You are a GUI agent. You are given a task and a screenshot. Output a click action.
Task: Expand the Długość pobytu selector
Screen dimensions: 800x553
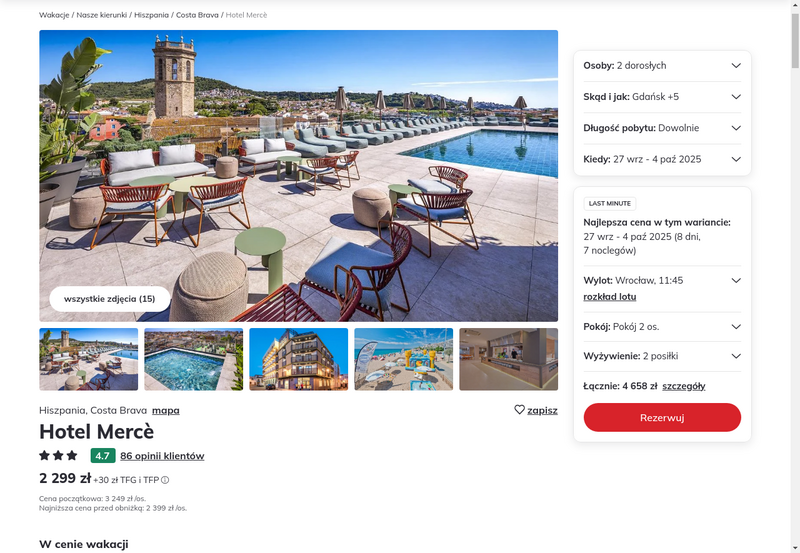(x=662, y=128)
